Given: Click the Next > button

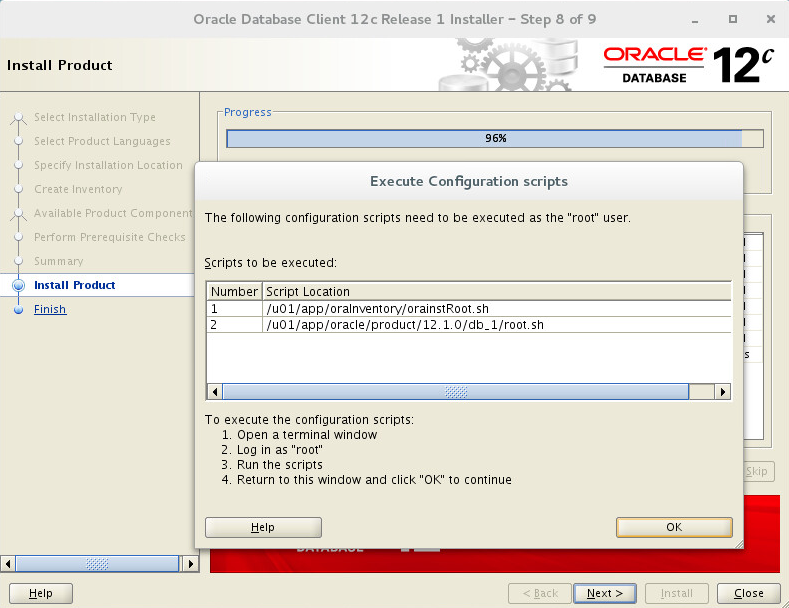Looking at the screenshot, I should click(605, 593).
